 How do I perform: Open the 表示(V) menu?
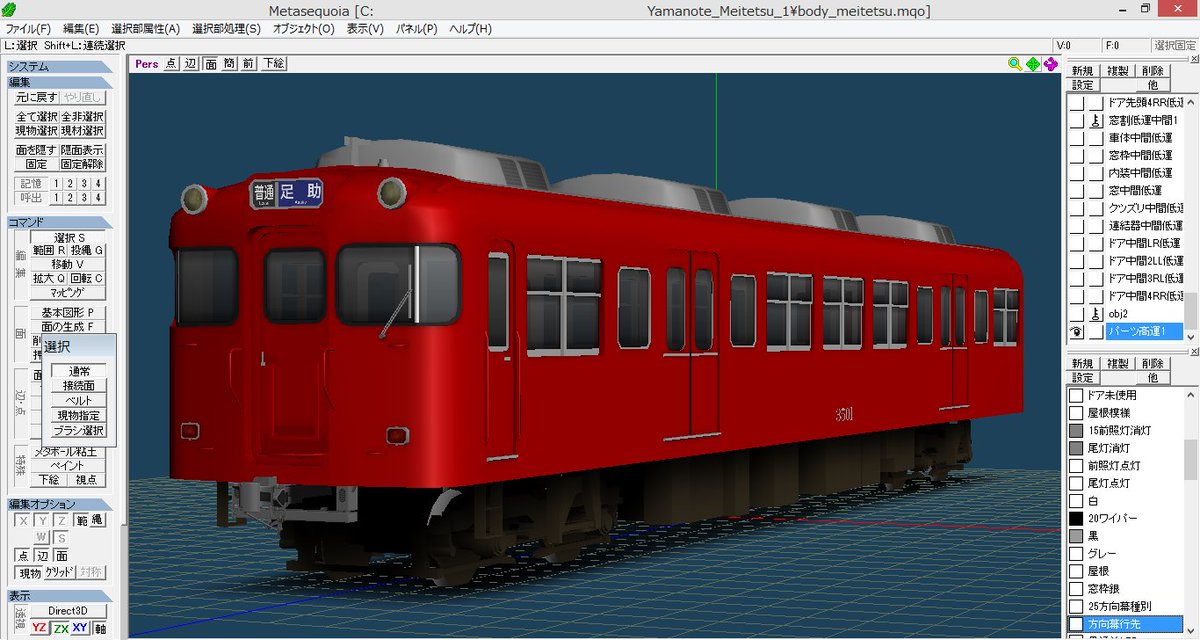click(365, 29)
